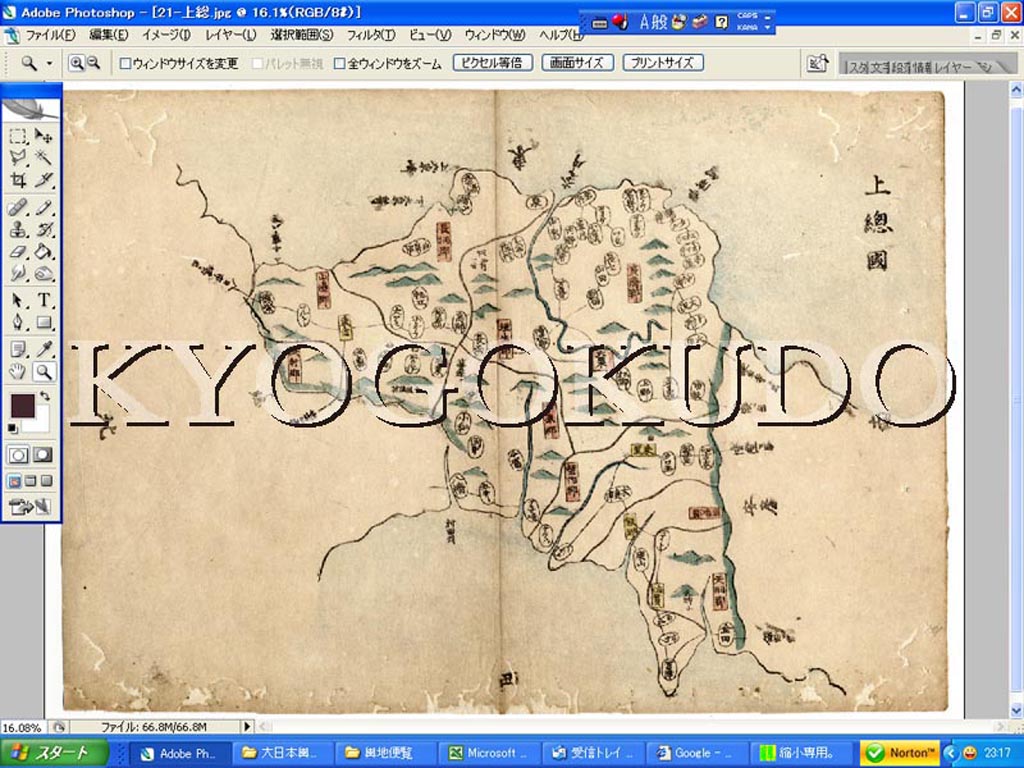Screen dimensions: 1024x768
Task: Choose Zoom Out mode in options bar
Action: click(93, 63)
